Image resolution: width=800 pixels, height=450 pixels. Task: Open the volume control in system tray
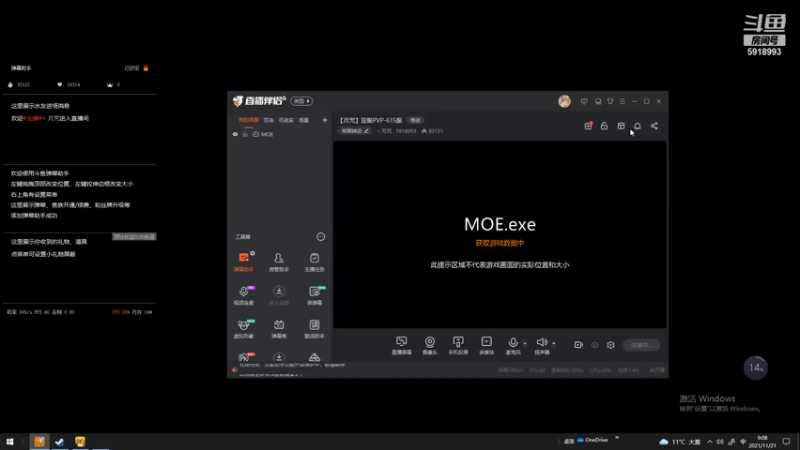coord(720,442)
